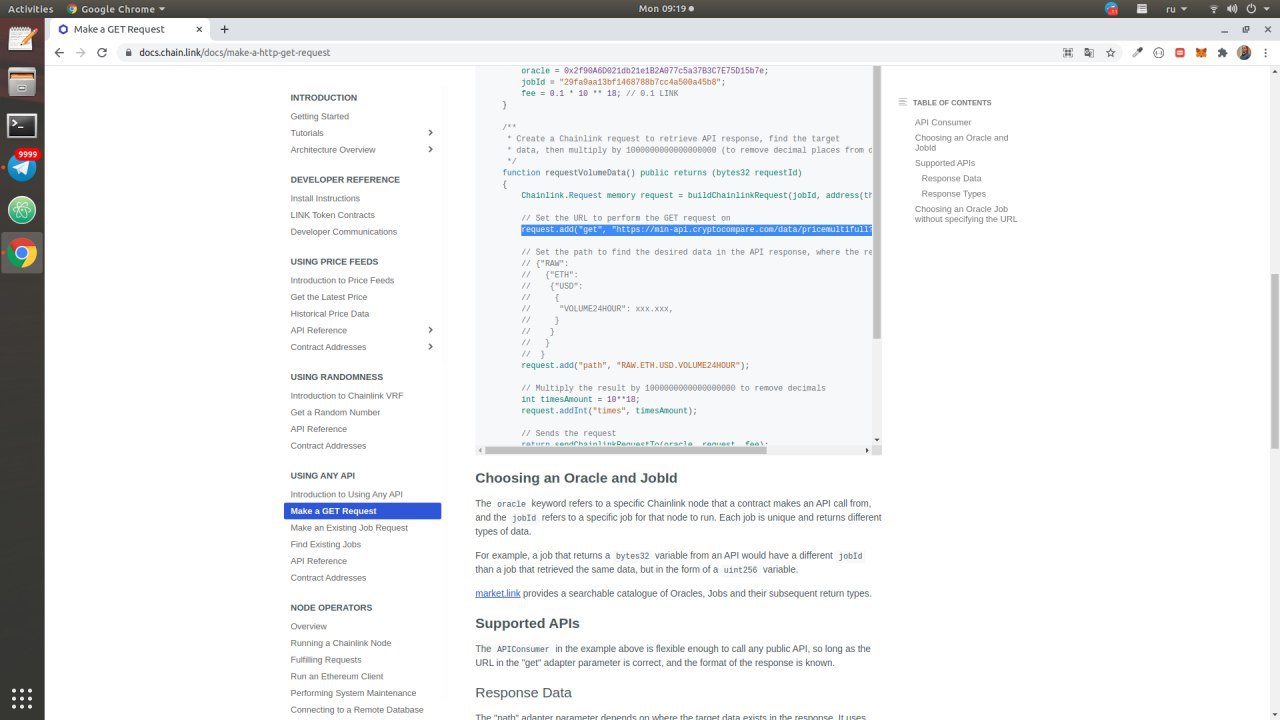Open the JSON braces extension icon
The width and height of the screenshot is (1280, 720).
click(1159, 52)
